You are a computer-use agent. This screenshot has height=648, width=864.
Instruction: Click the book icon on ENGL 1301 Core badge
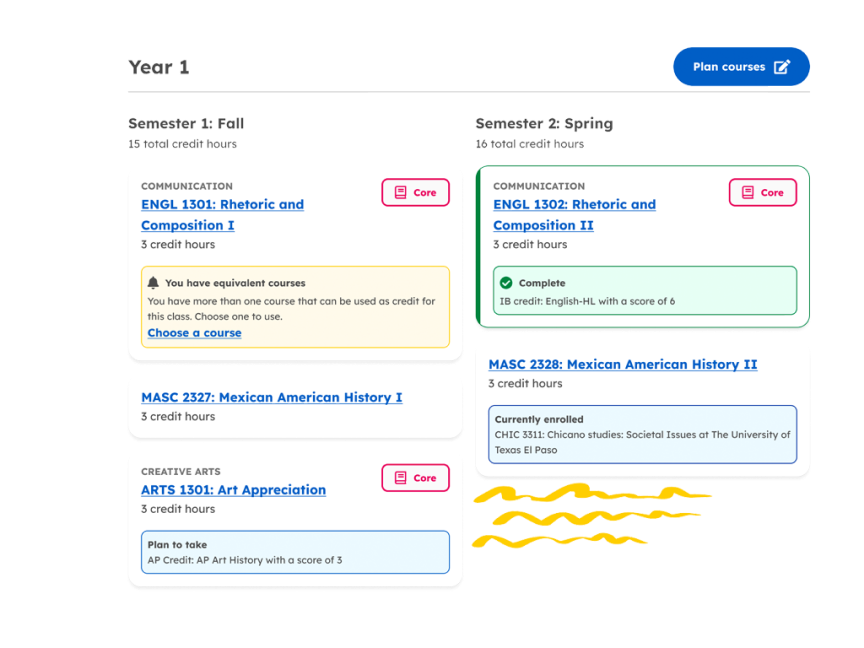click(x=400, y=193)
